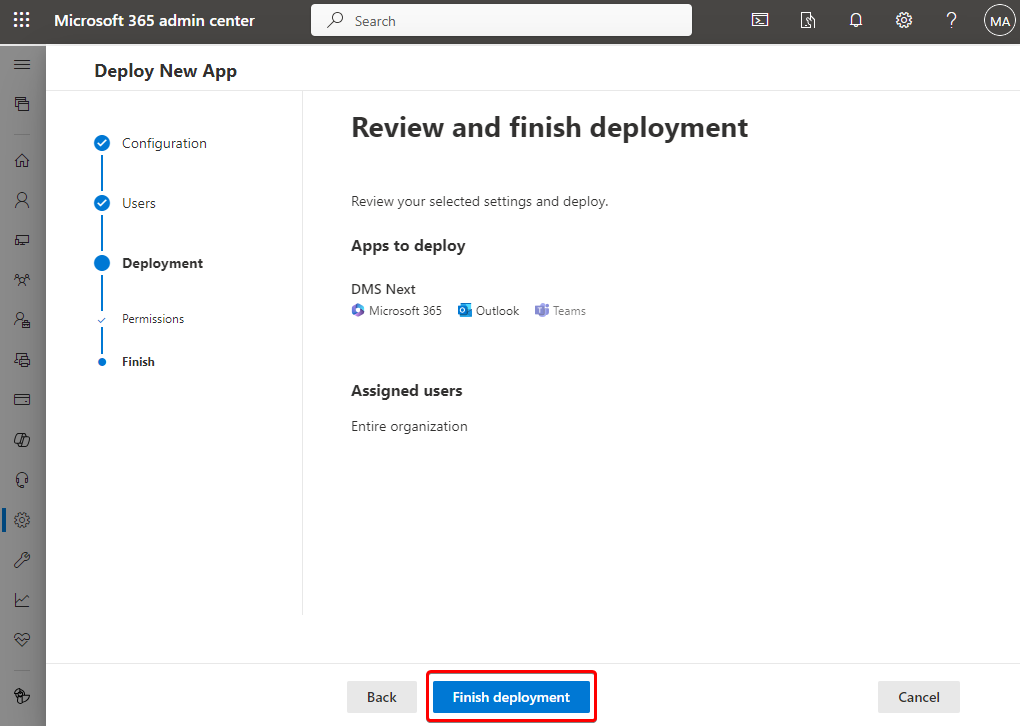Image resolution: width=1020 pixels, height=726 pixels.
Task: Open the Devices icon in sidebar
Action: coord(22,240)
